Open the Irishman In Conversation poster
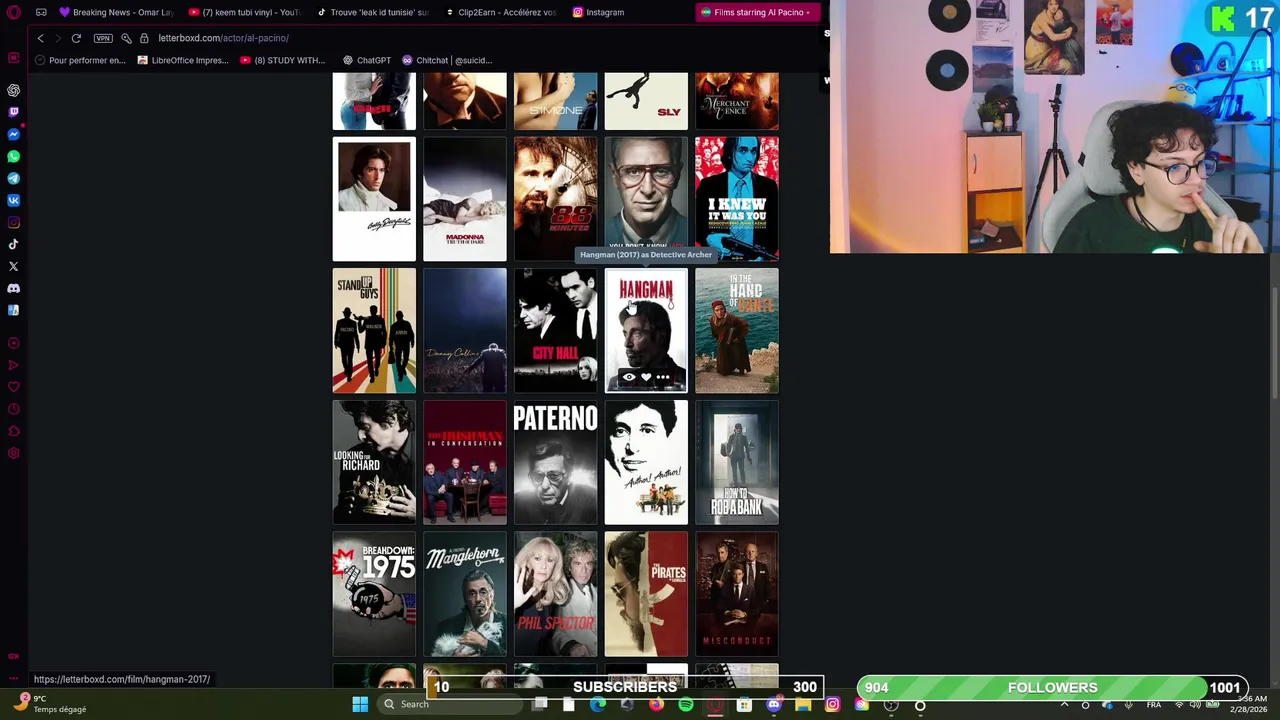The height and width of the screenshot is (720, 1280). click(465, 462)
